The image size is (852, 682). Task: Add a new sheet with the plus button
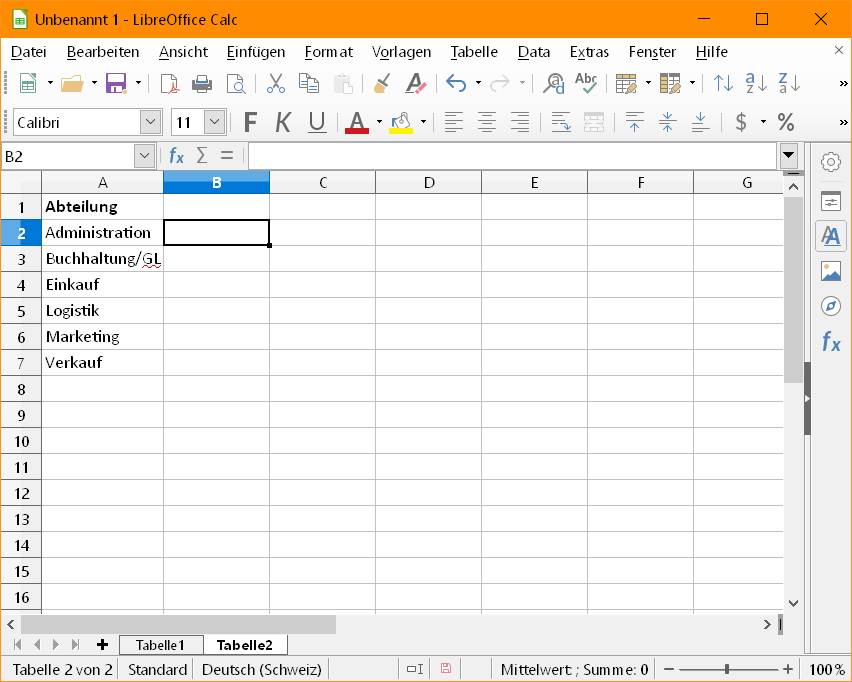coord(102,645)
